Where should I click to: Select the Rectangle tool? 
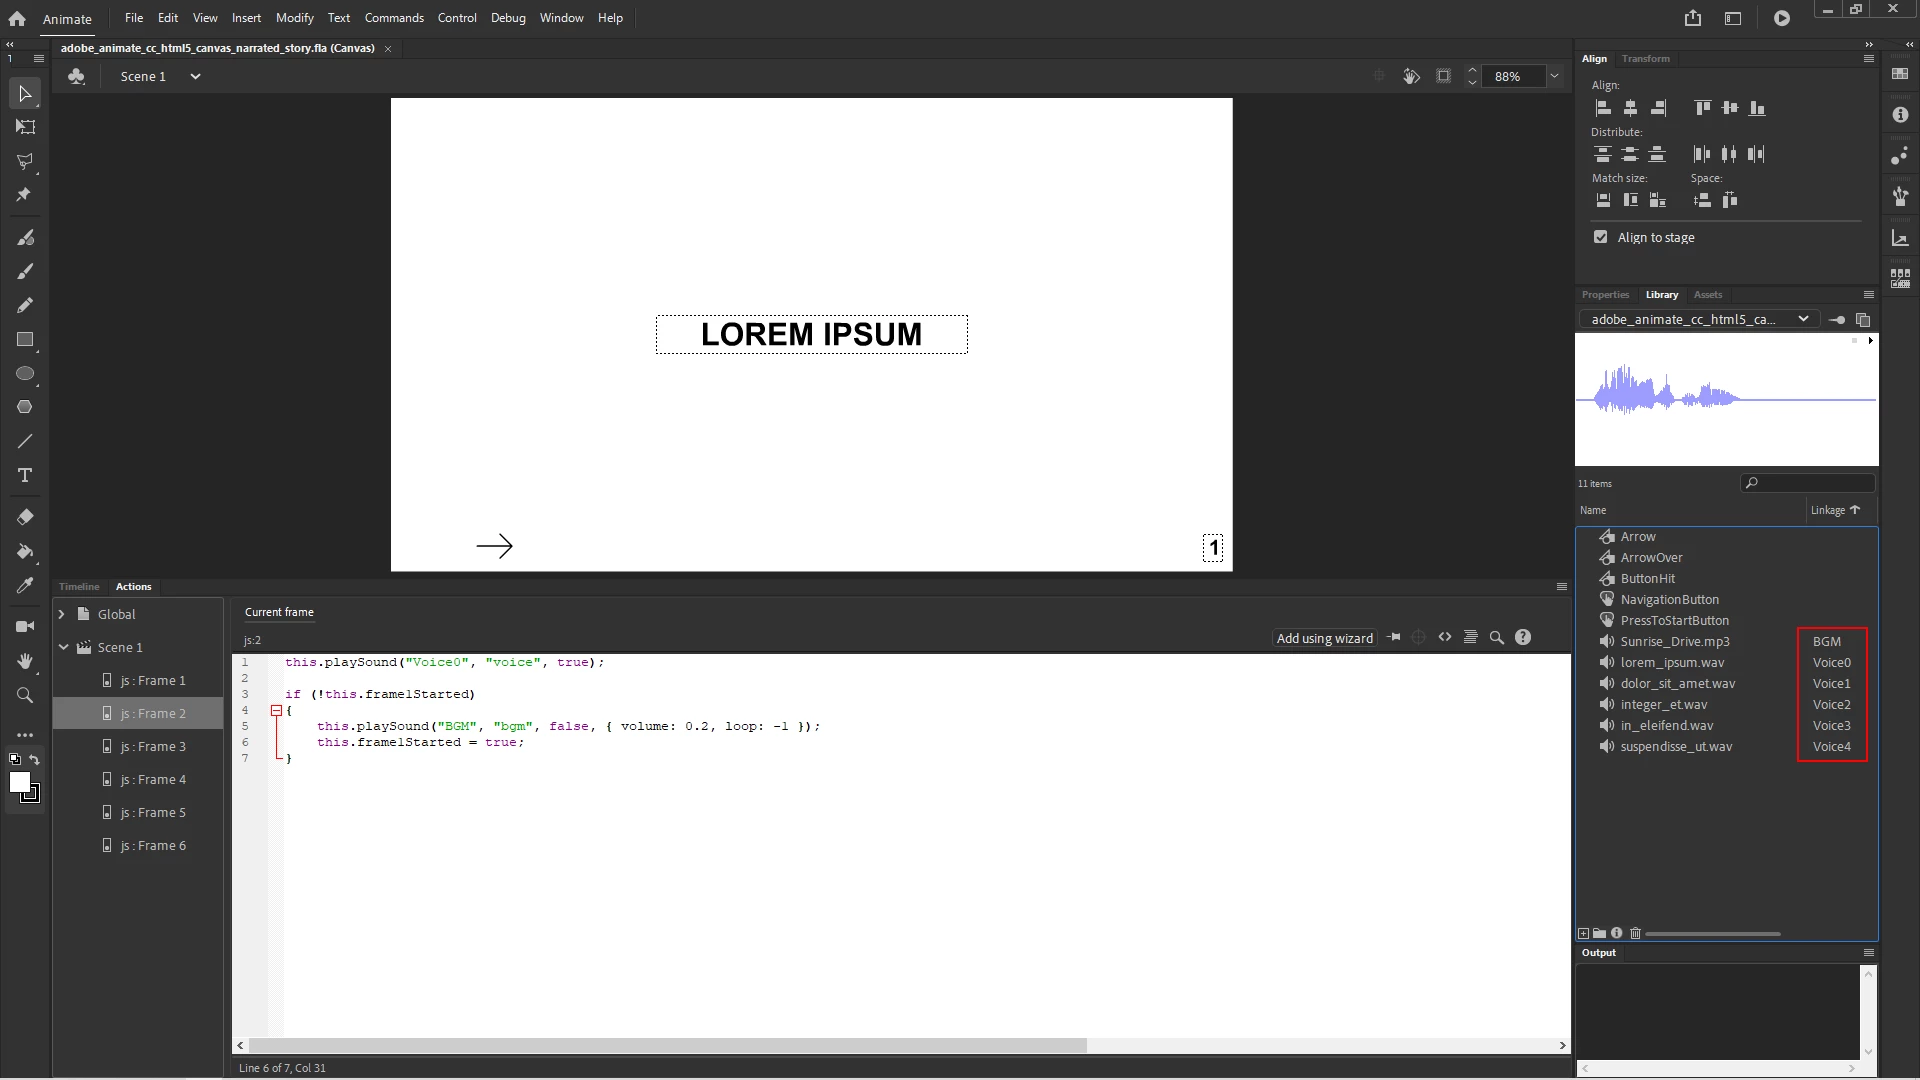point(25,340)
